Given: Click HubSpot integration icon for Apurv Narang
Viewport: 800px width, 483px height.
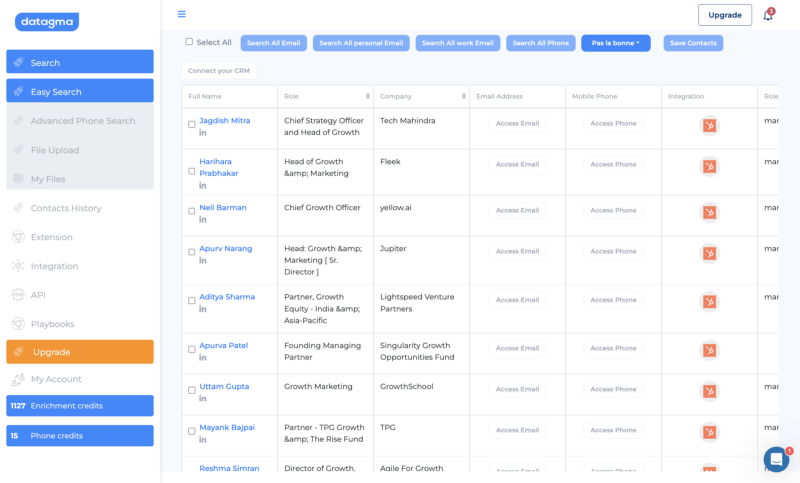Looking at the screenshot, I should click(x=709, y=253).
